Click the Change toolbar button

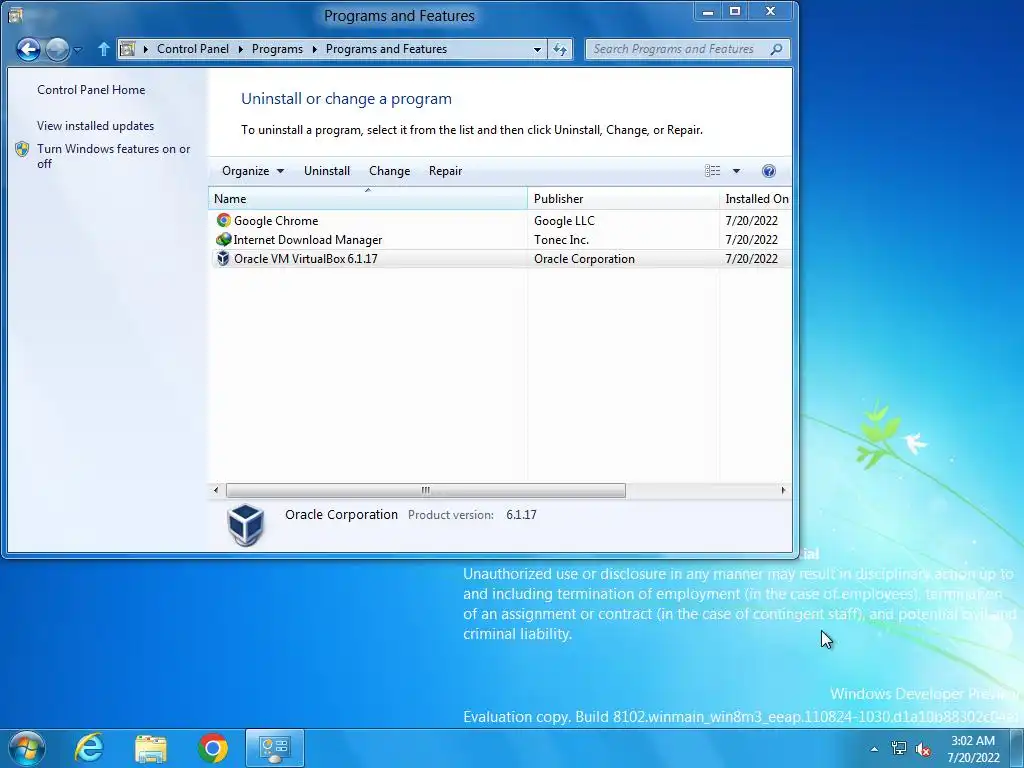[389, 170]
